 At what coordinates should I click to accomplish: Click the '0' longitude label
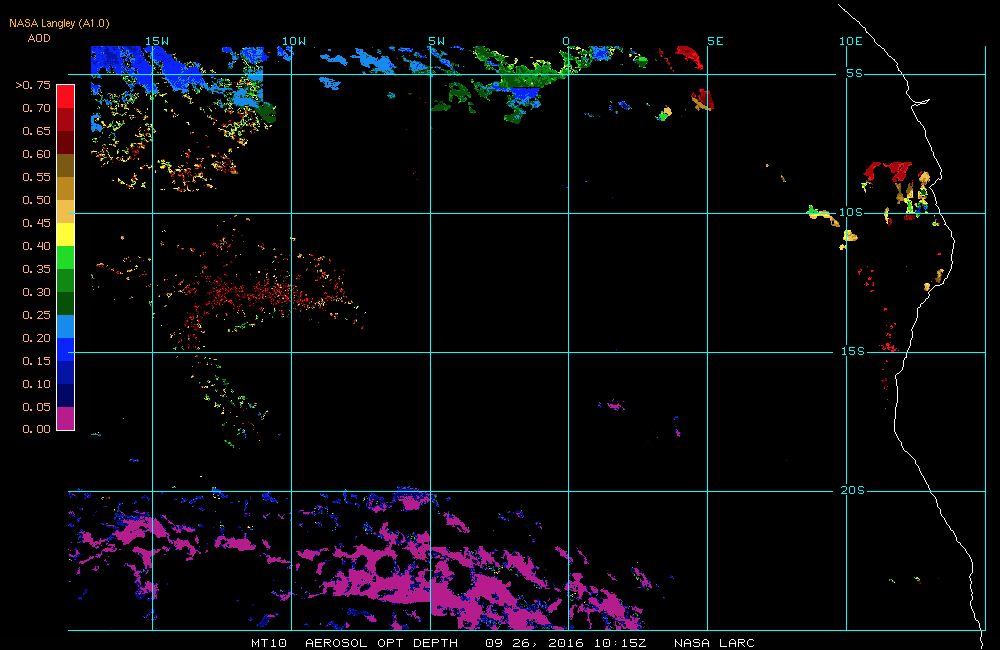566,41
